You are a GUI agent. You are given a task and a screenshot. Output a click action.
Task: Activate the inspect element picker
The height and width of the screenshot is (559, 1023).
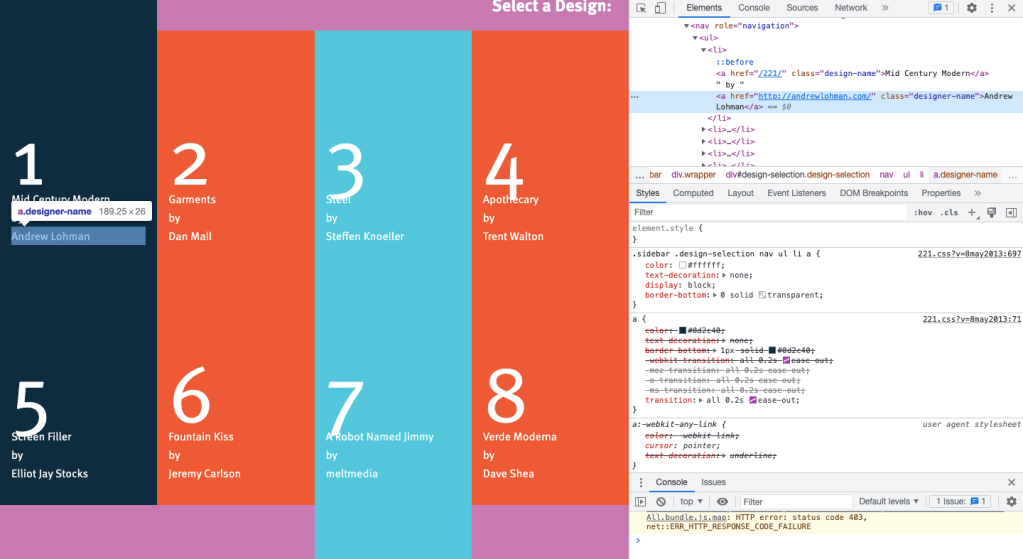[641, 8]
